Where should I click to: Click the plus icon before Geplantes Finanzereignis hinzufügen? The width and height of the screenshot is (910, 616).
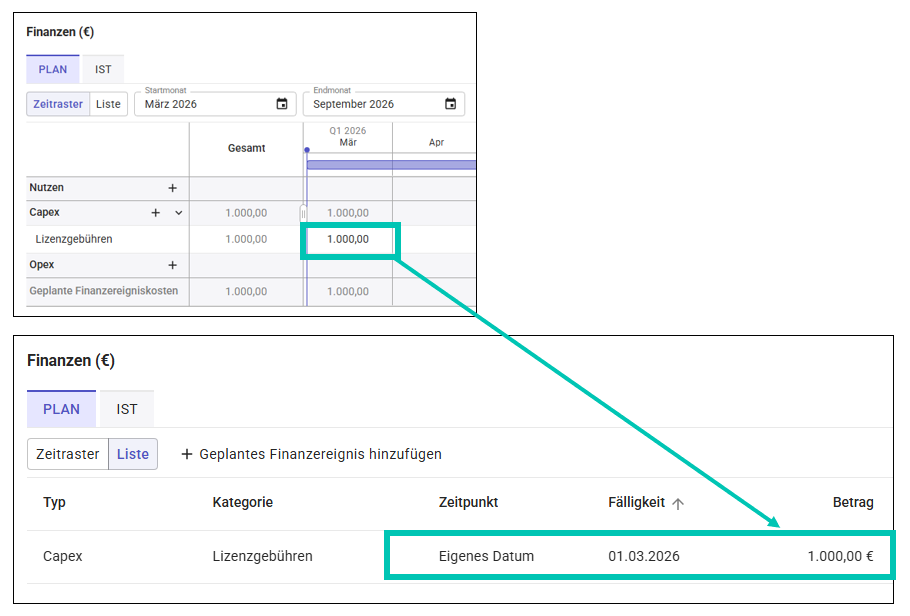tap(186, 454)
